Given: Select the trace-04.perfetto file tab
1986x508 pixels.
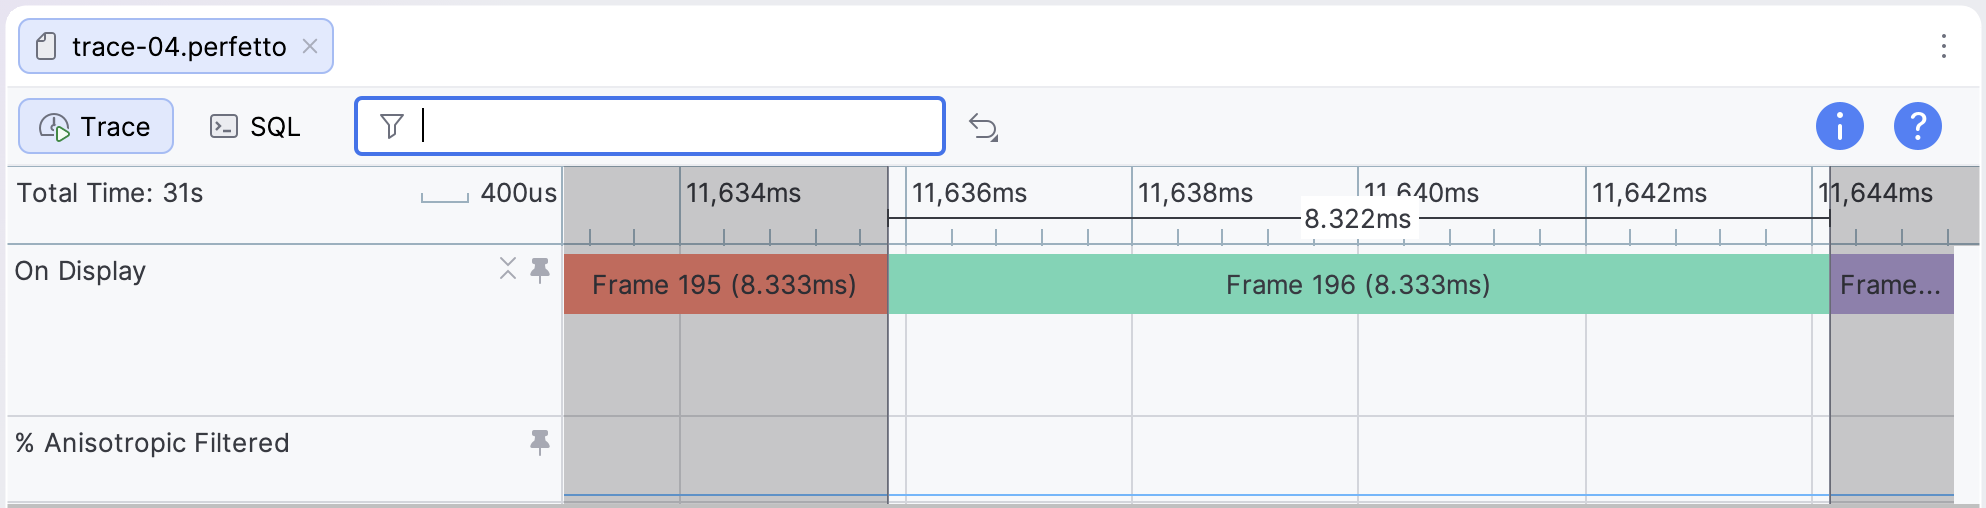Looking at the screenshot, I should click(x=176, y=46).
